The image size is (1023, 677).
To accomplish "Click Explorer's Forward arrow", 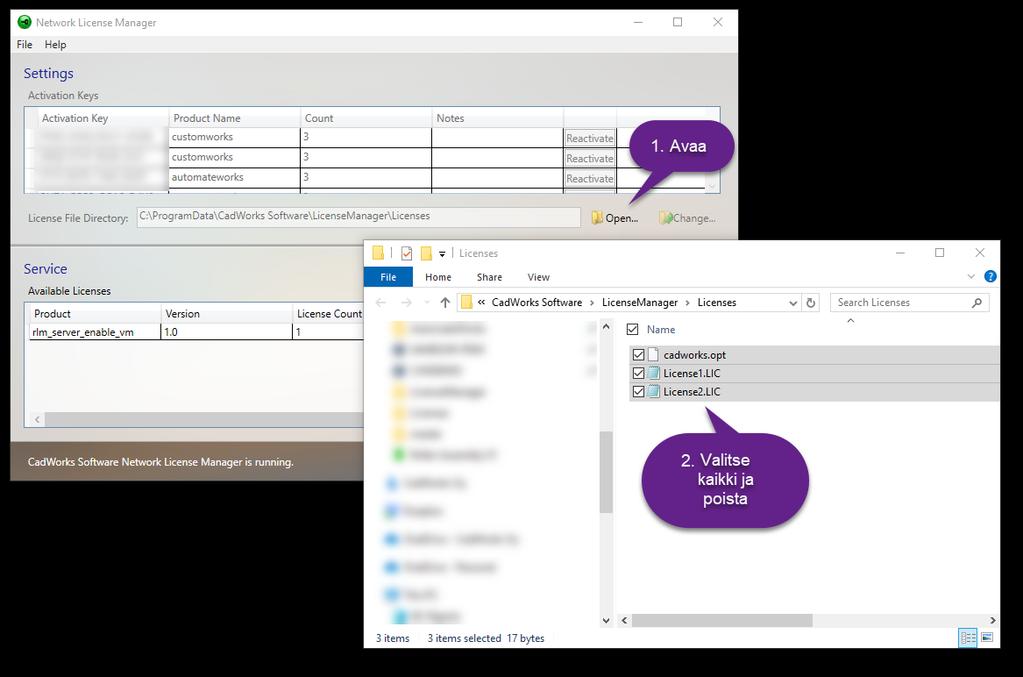I will [406, 303].
